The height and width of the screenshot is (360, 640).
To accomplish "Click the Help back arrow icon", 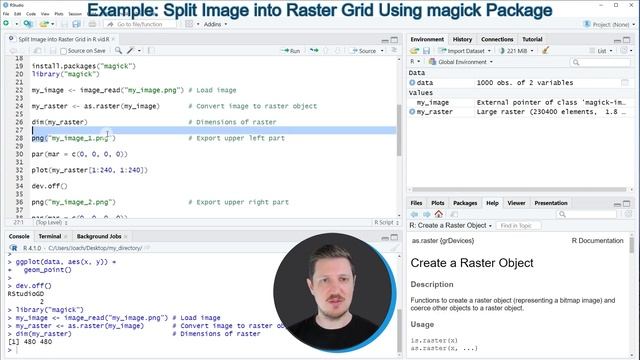I will click(414, 214).
